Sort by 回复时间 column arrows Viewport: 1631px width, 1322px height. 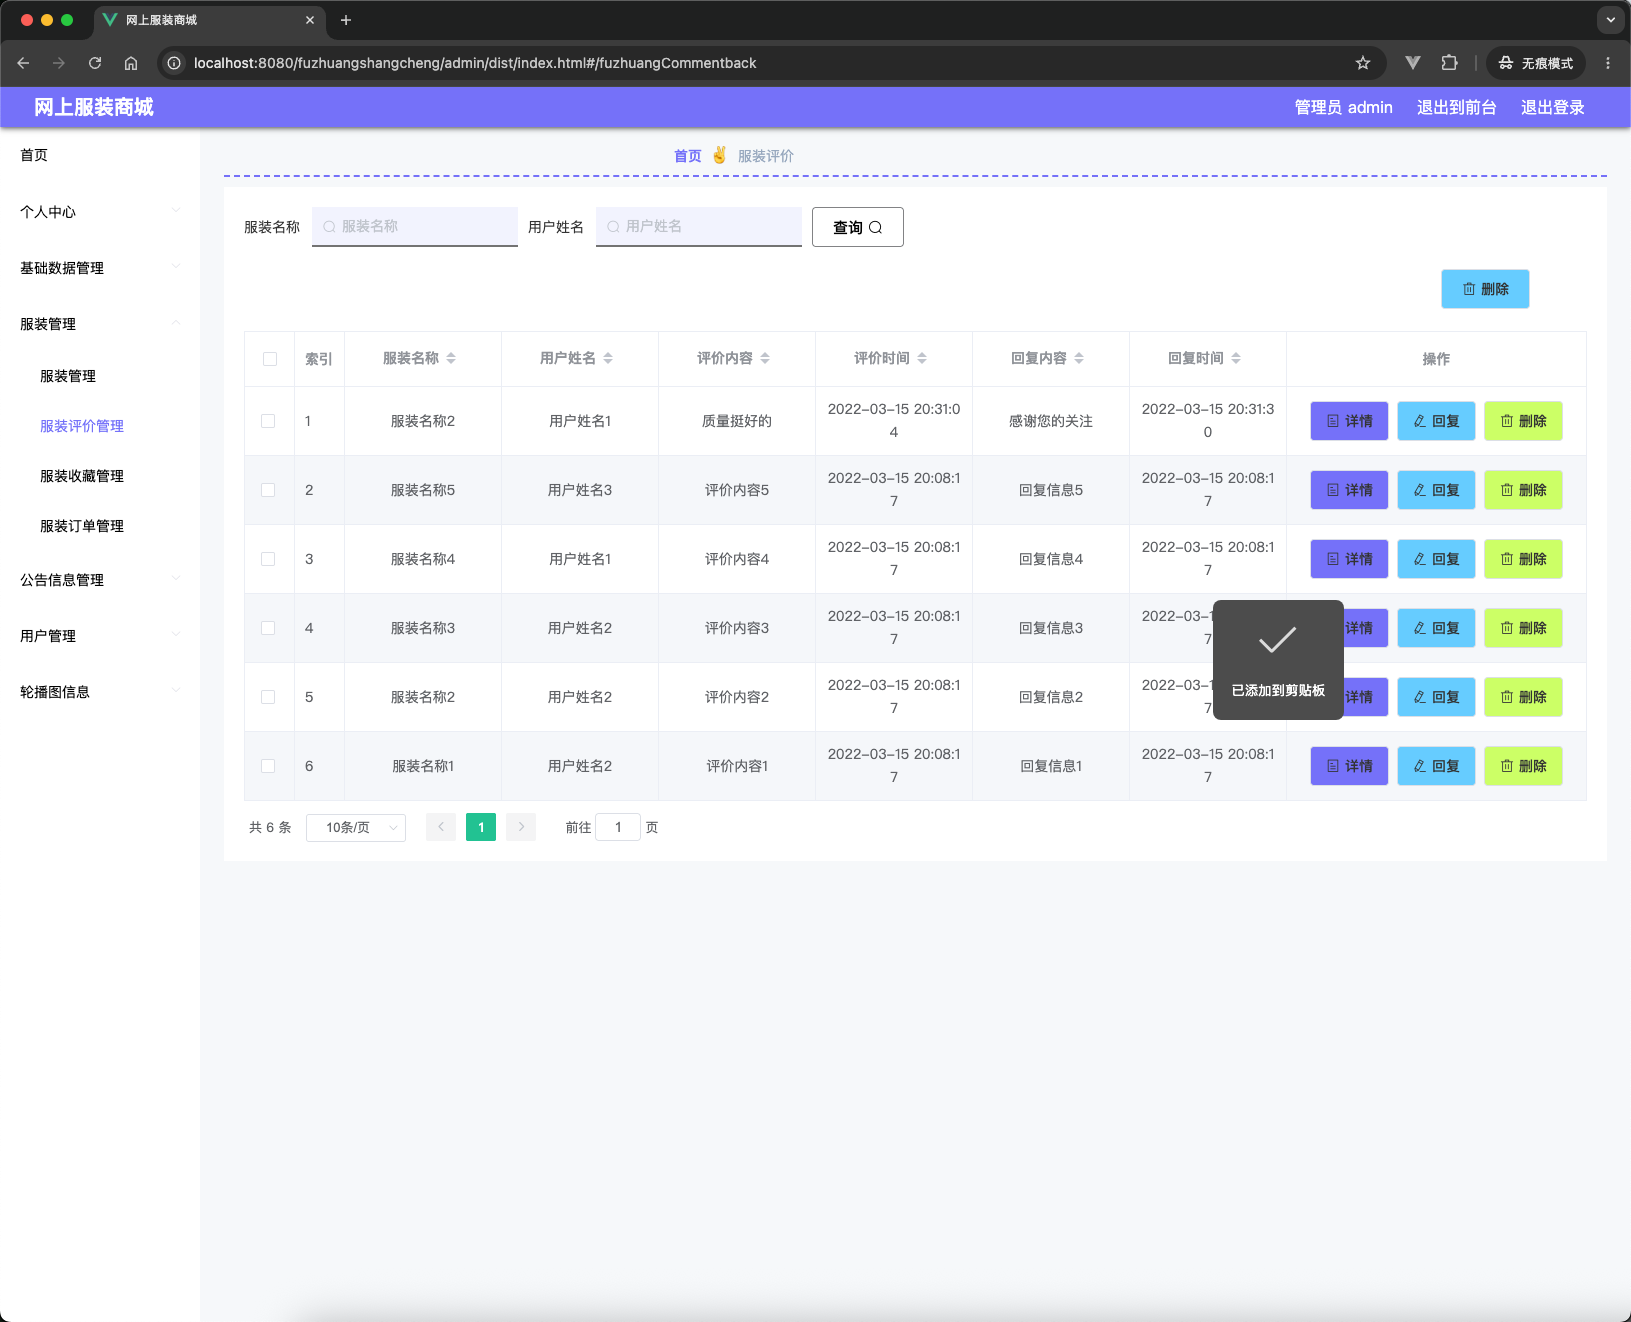click(1236, 358)
